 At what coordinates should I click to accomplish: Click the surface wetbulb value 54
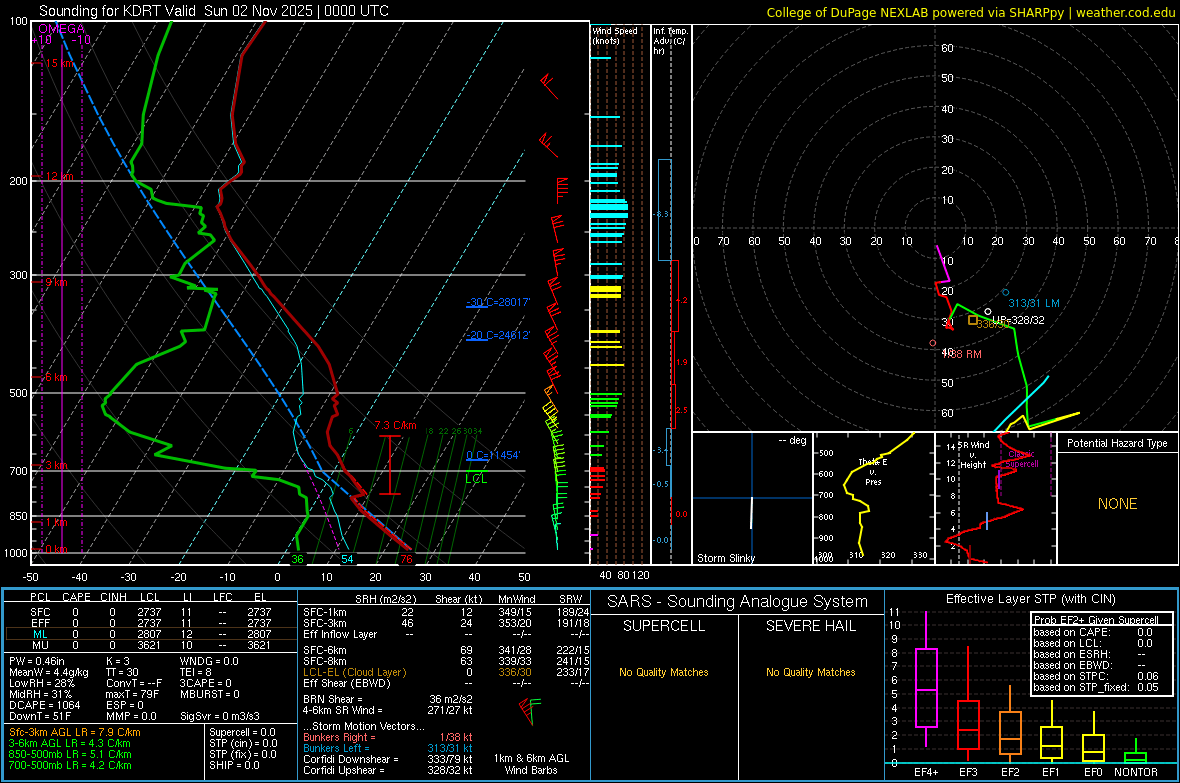click(347, 559)
